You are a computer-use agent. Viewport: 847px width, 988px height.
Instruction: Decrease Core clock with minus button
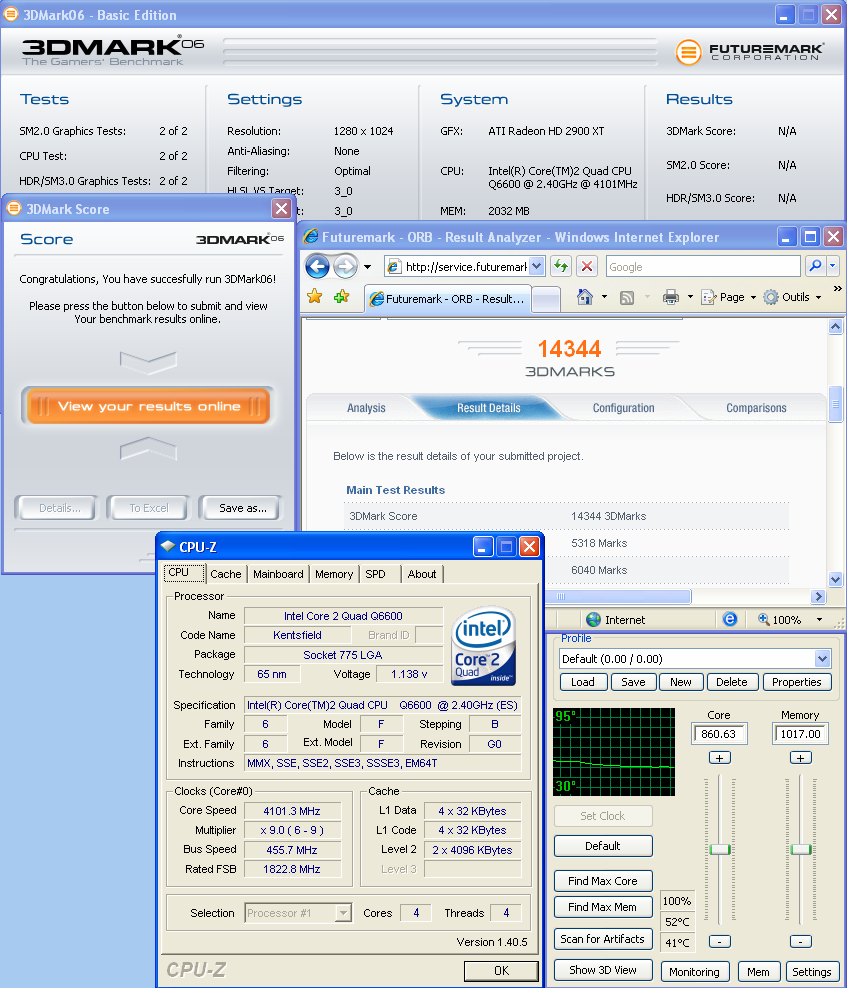[719, 941]
